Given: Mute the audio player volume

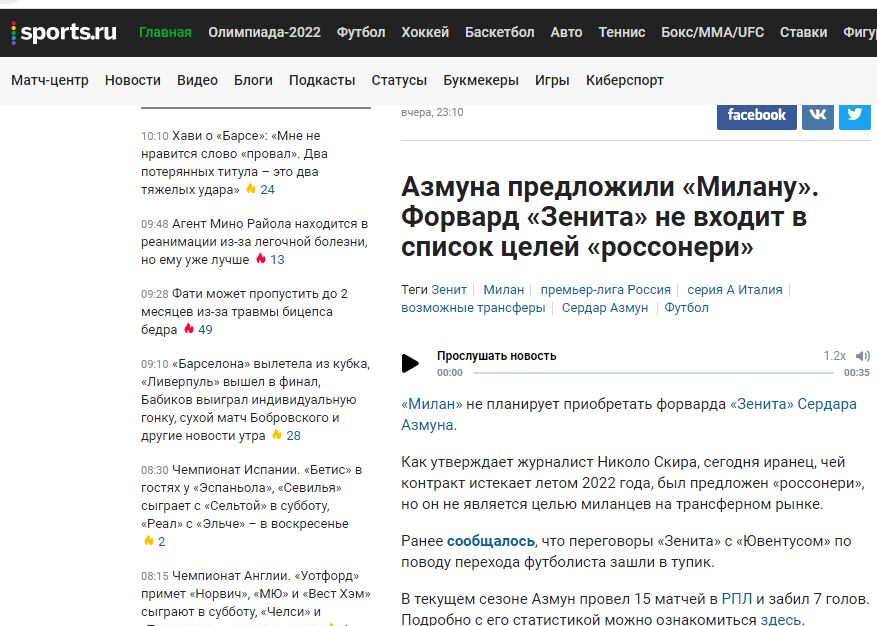Looking at the screenshot, I should tap(863, 356).
